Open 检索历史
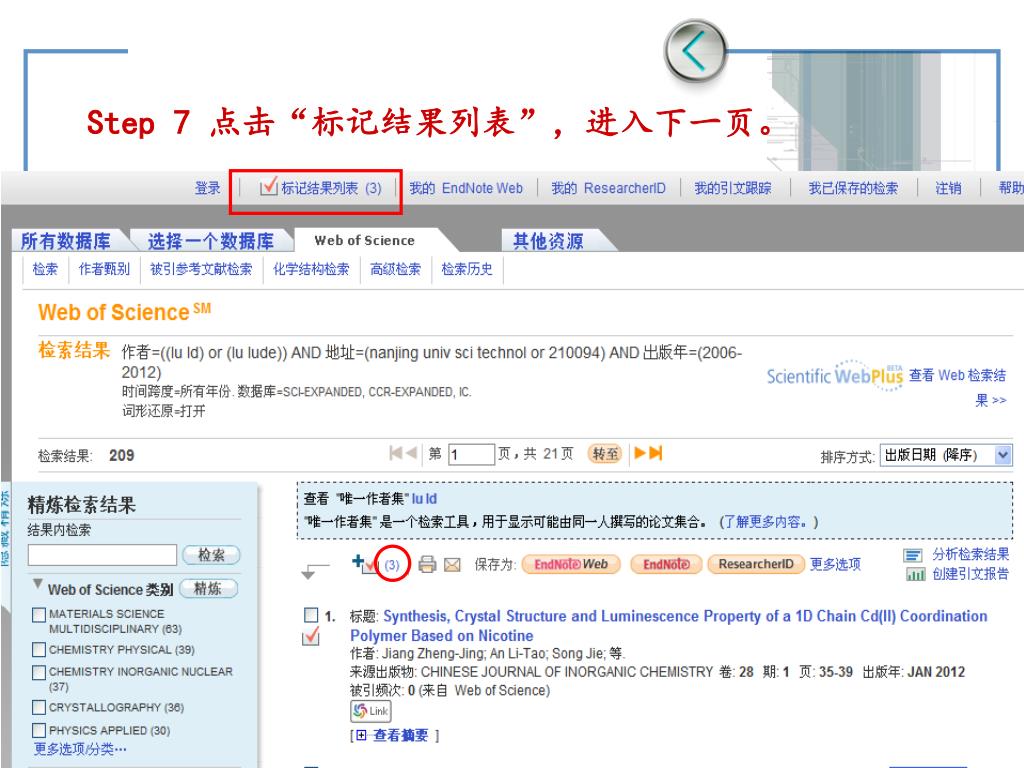Screen dimensions: 1024x768 [467, 269]
